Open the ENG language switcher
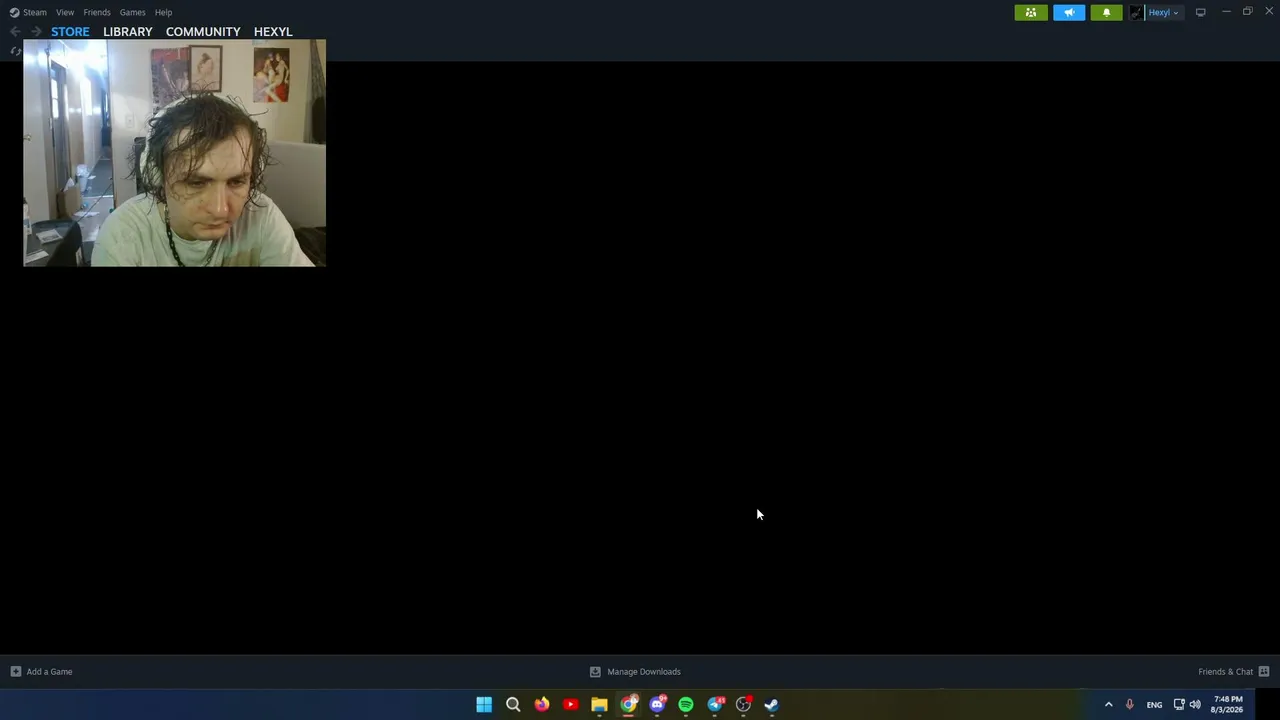Viewport: 1280px width, 720px height. click(x=1154, y=705)
